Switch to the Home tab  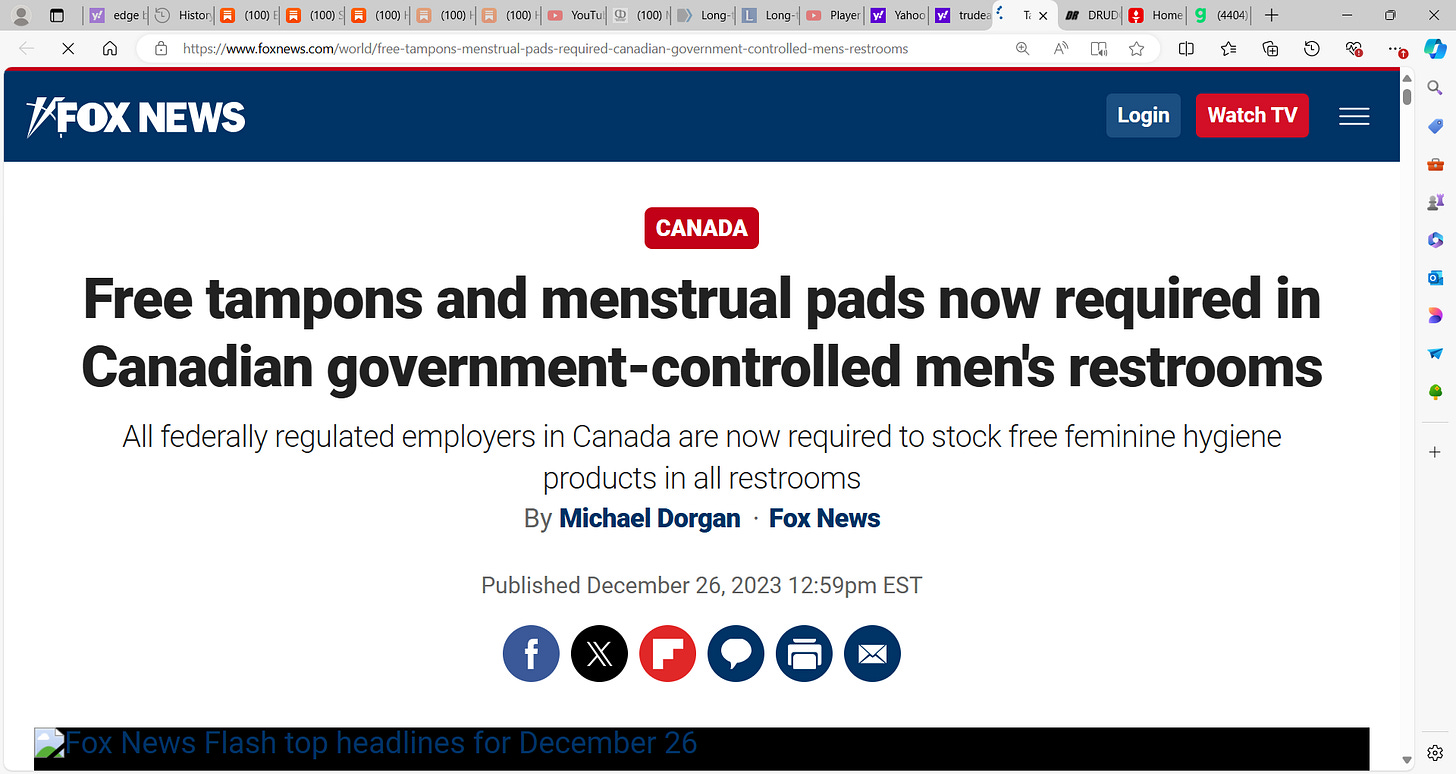click(1156, 15)
